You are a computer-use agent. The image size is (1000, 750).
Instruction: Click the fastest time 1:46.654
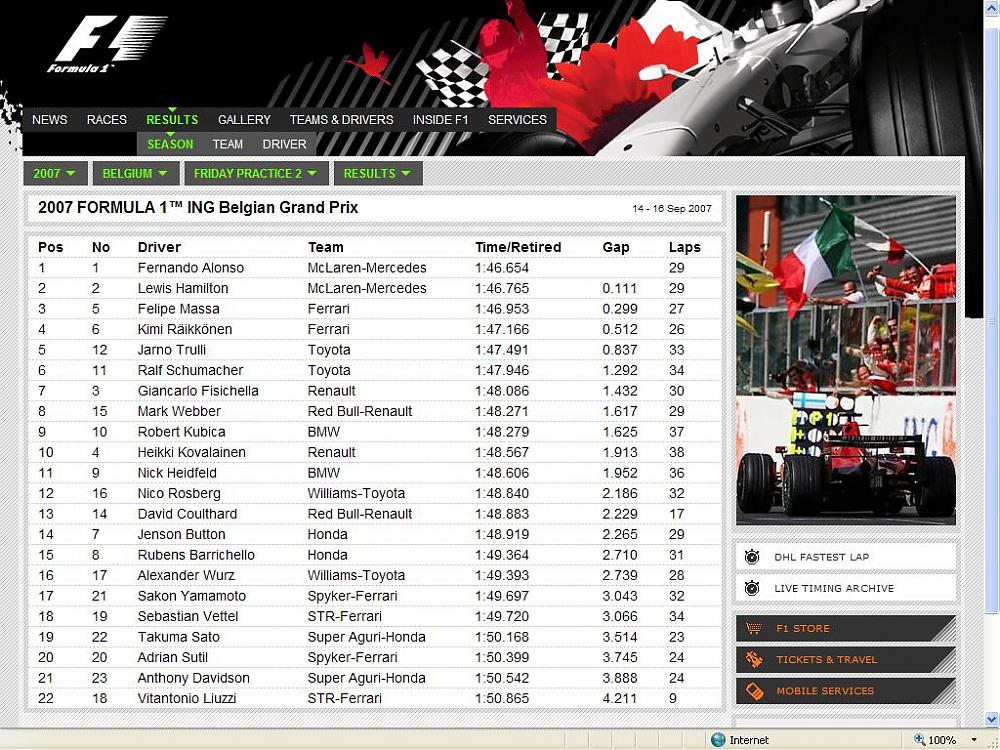click(x=502, y=268)
